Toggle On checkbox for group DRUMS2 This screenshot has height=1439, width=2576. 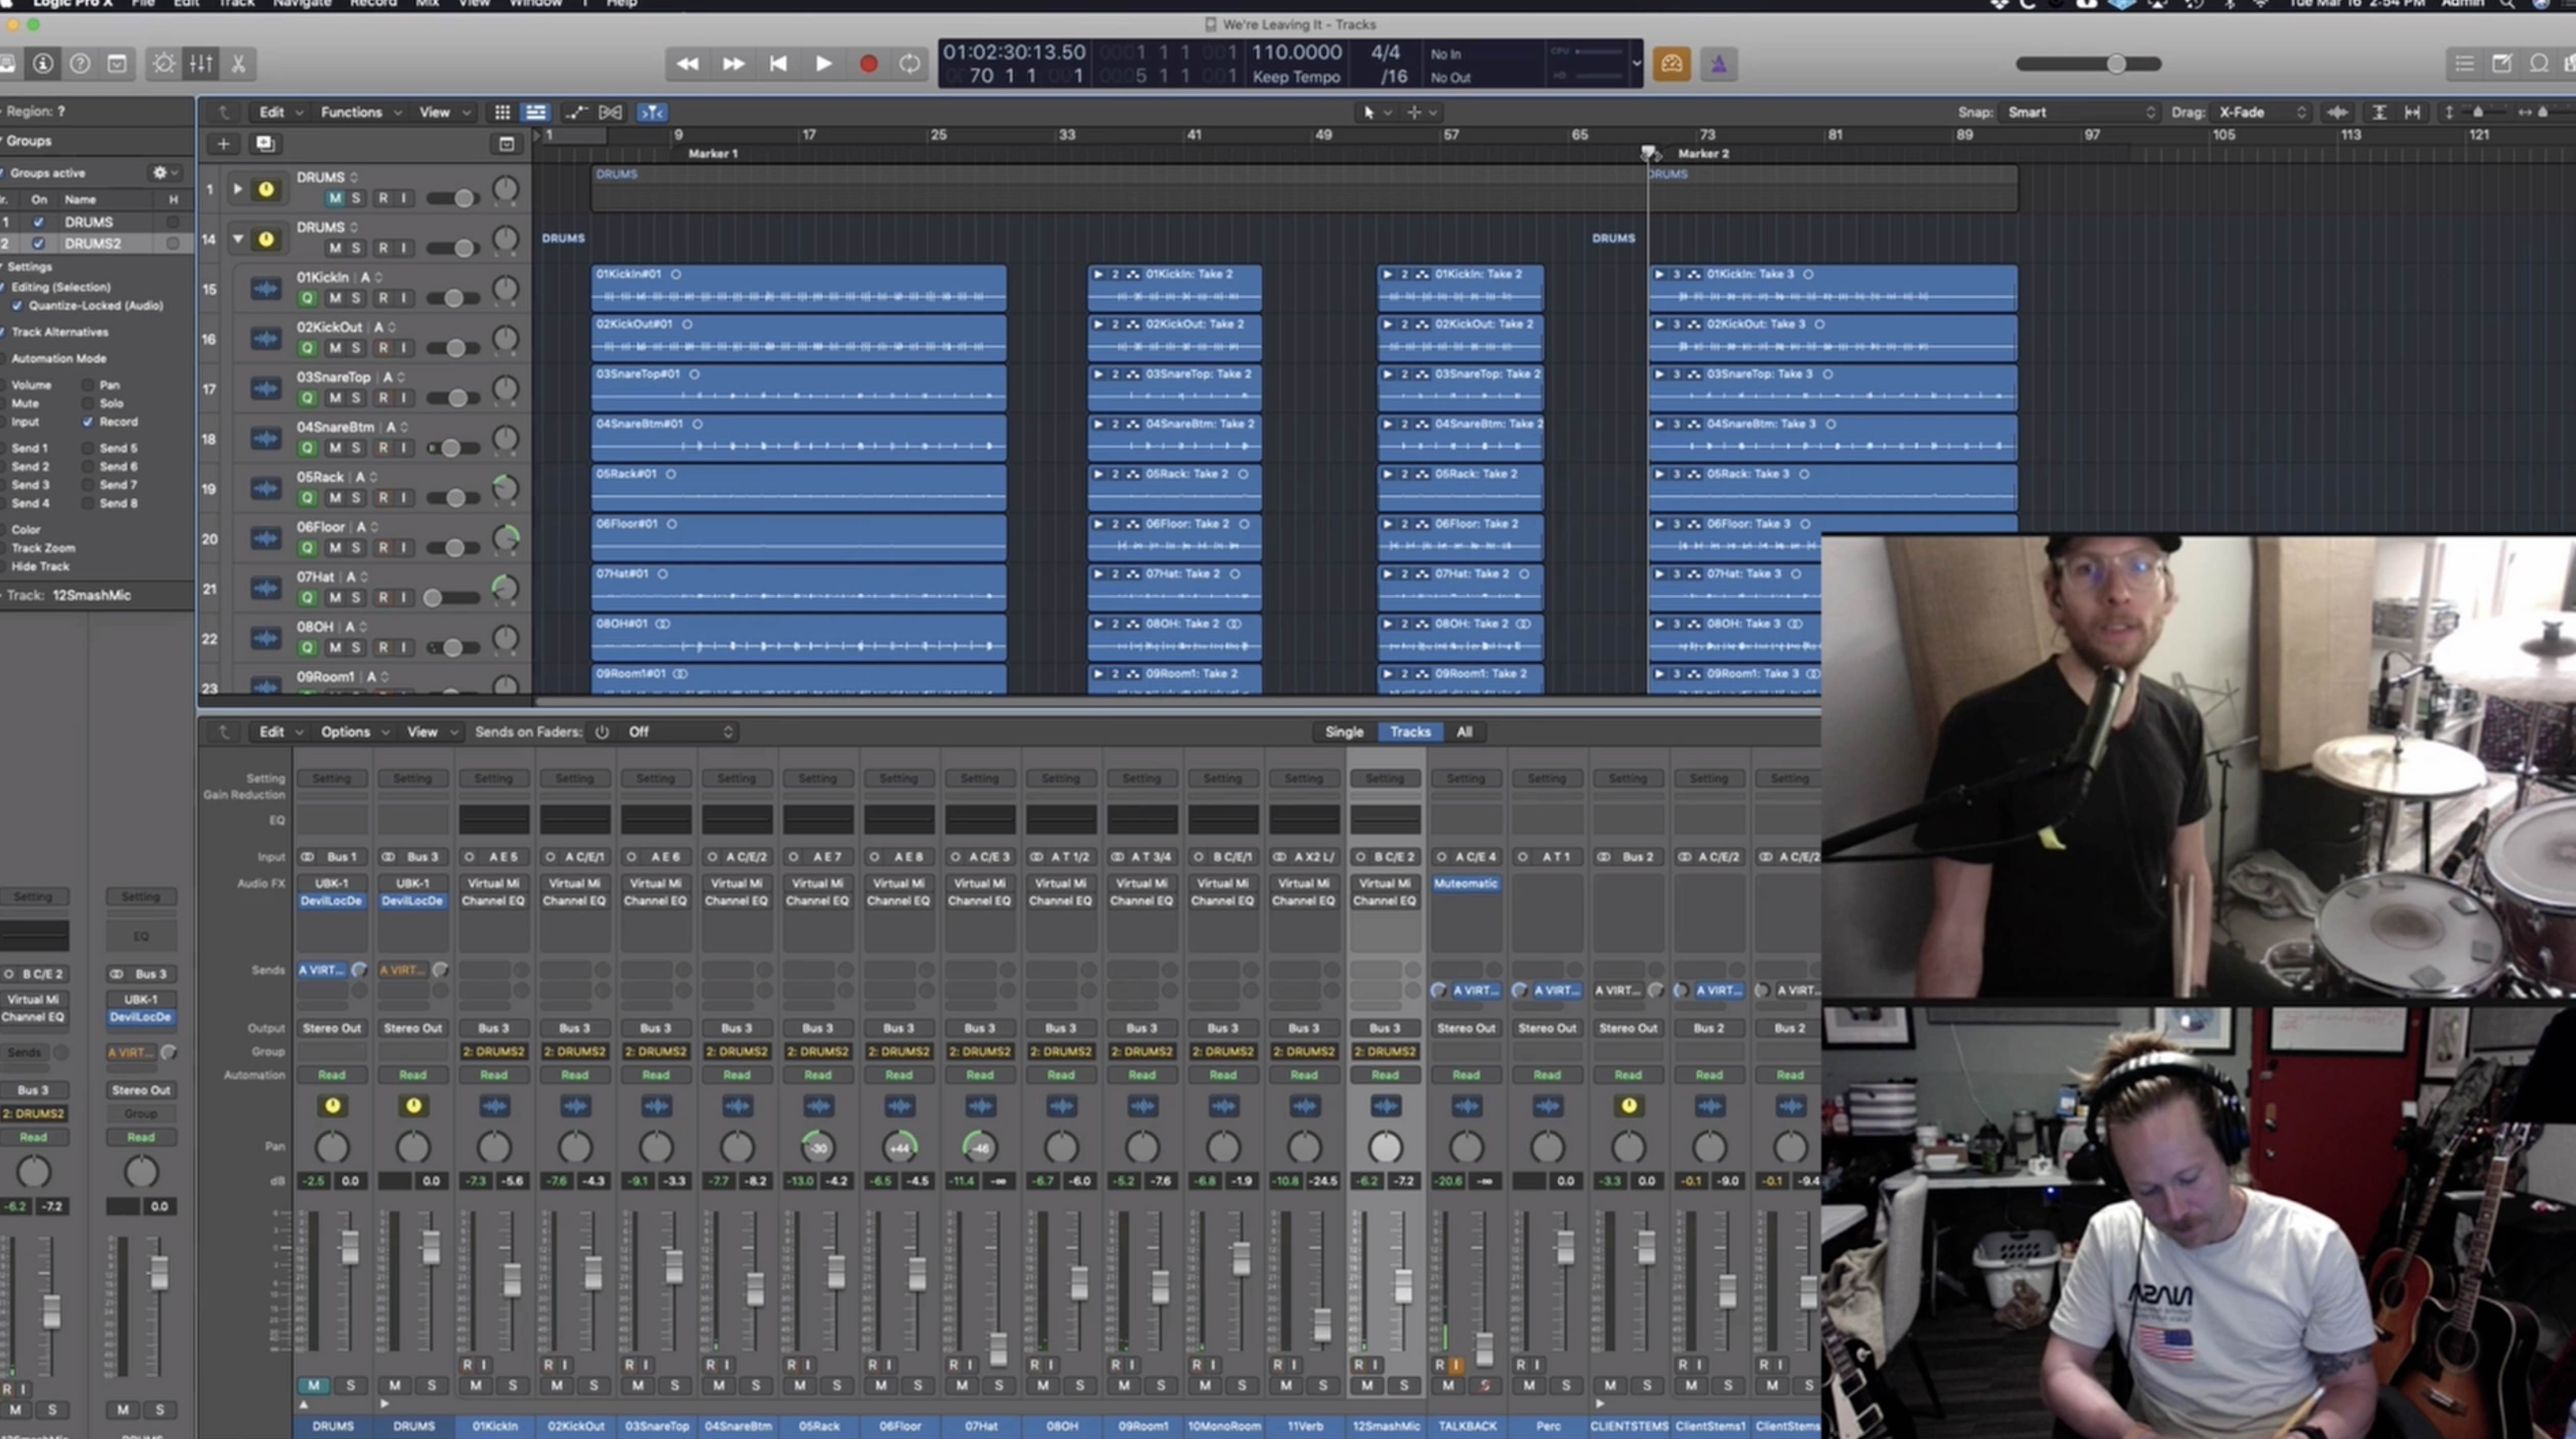point(38,243)
